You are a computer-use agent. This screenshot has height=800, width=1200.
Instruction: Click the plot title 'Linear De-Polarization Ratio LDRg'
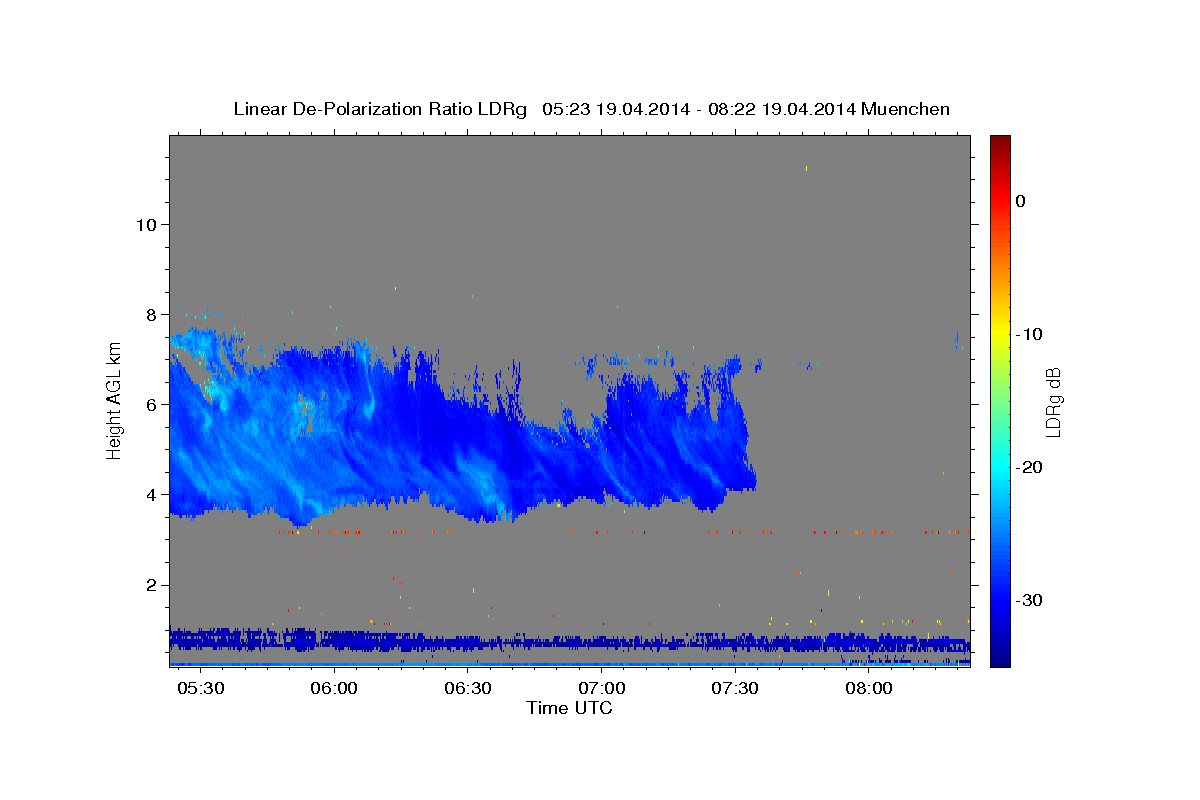click(380, 109)
